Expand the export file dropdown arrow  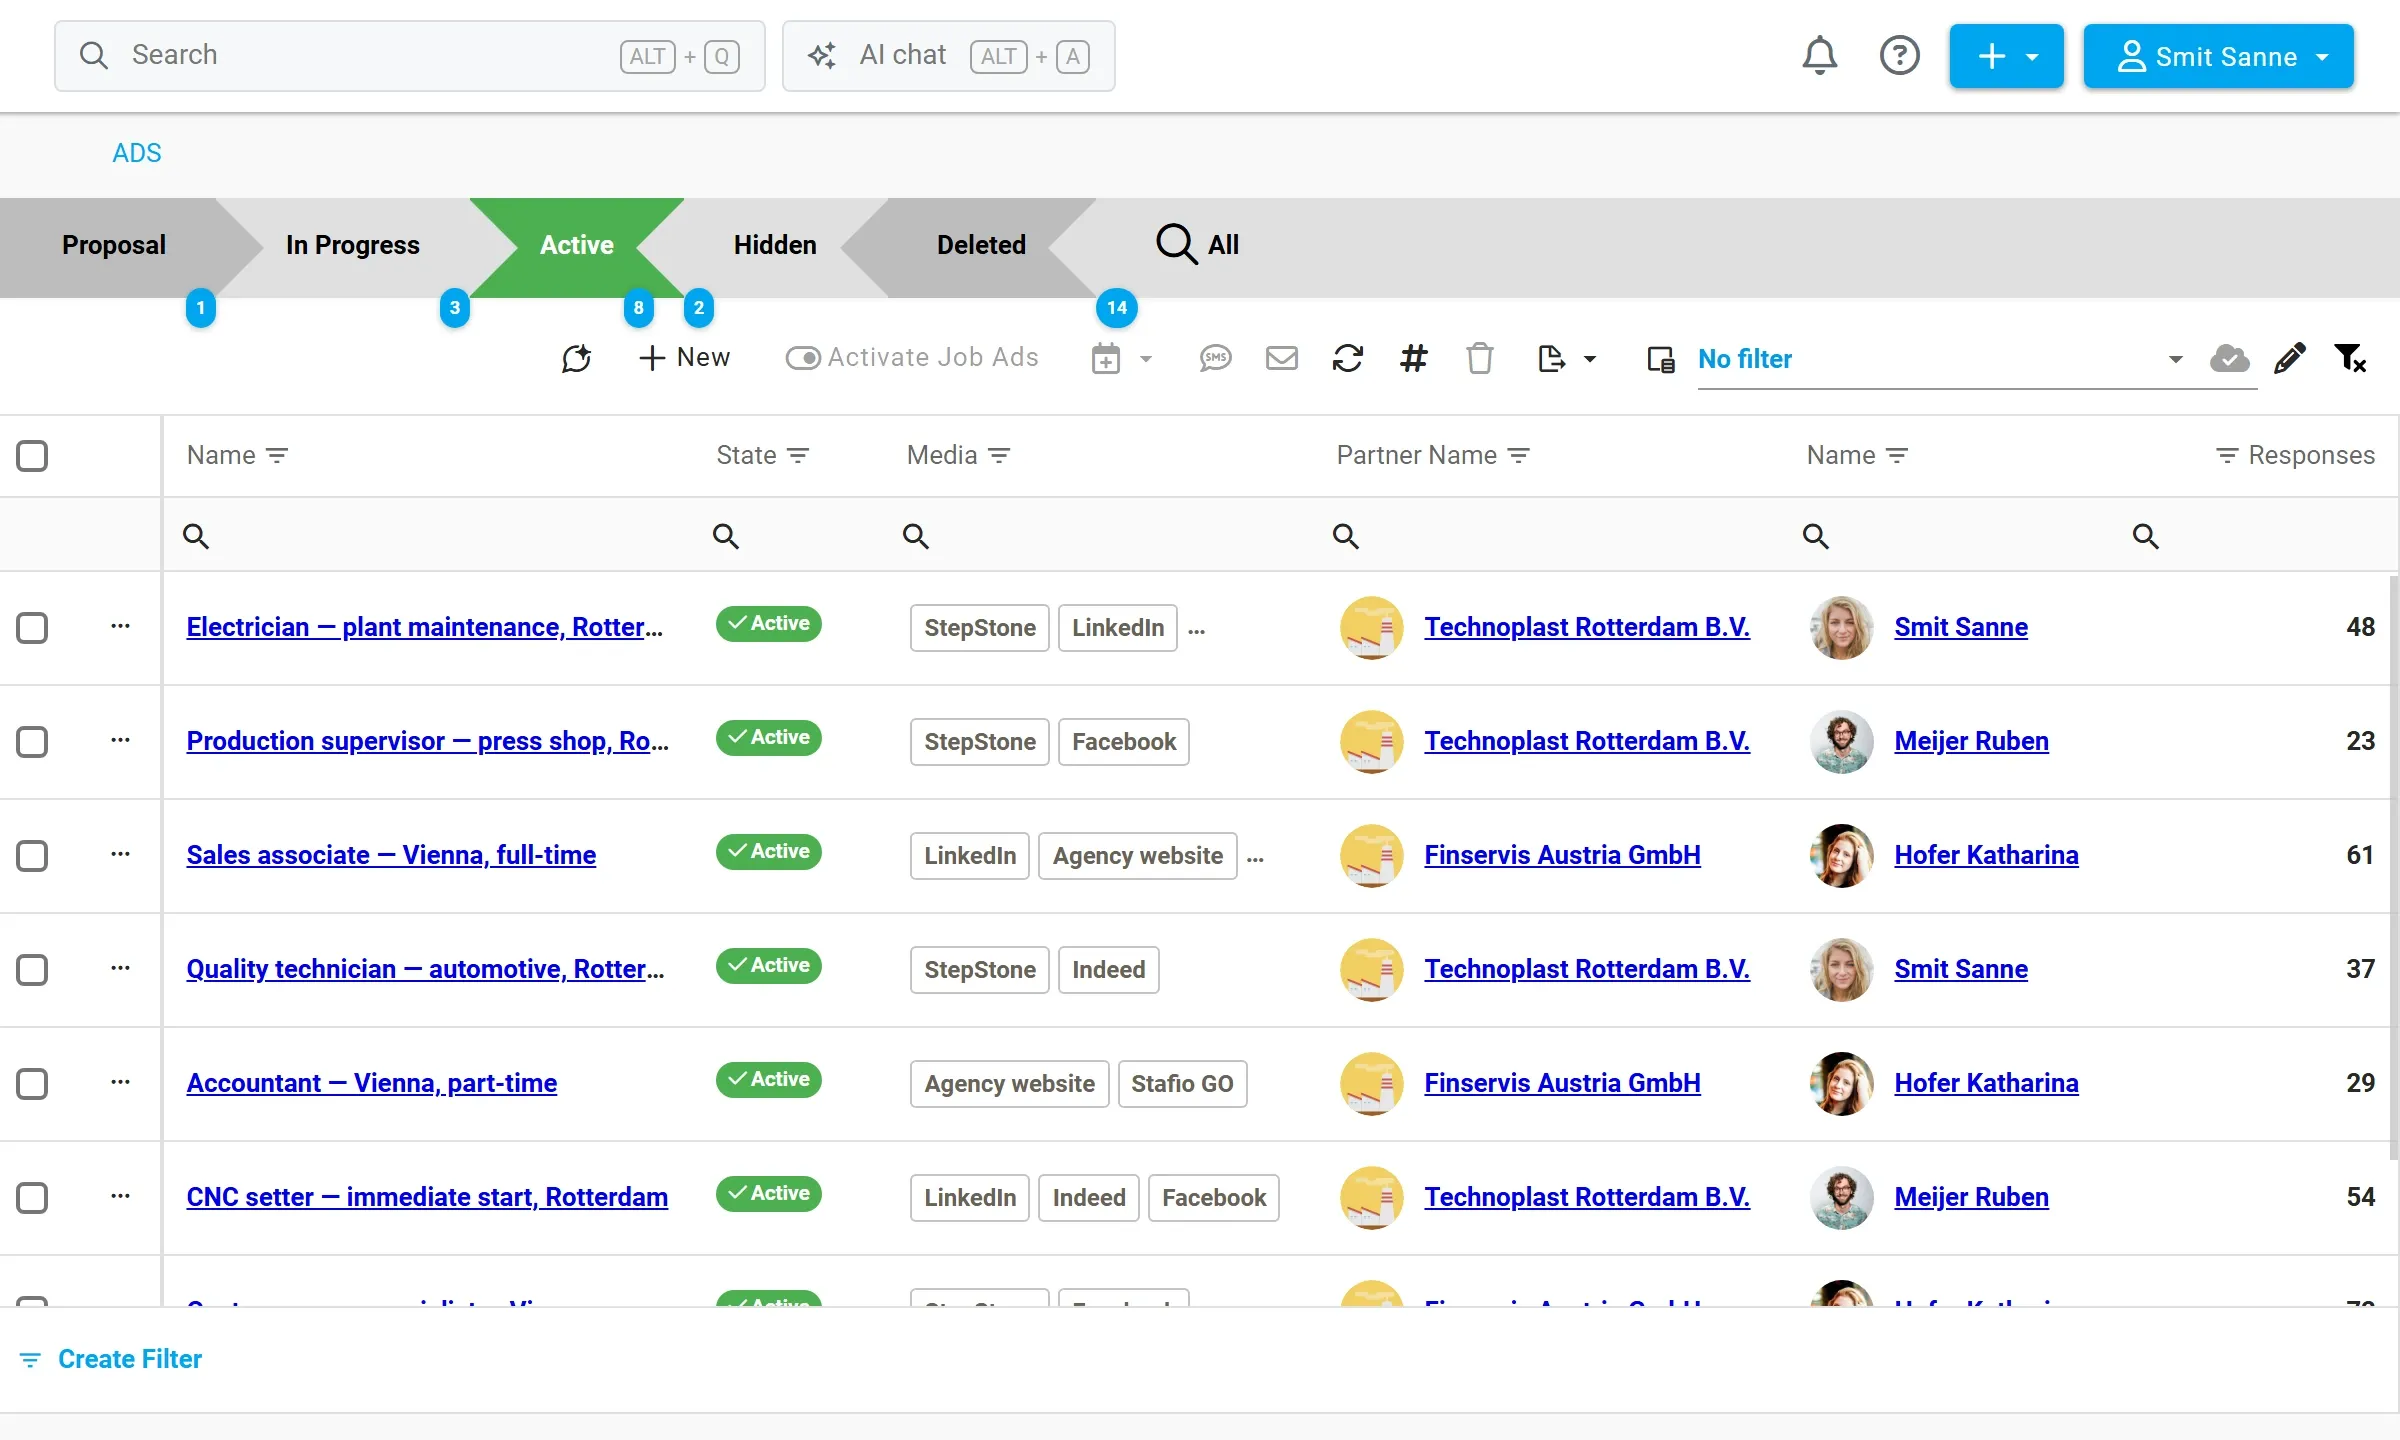coord(1590,359)
